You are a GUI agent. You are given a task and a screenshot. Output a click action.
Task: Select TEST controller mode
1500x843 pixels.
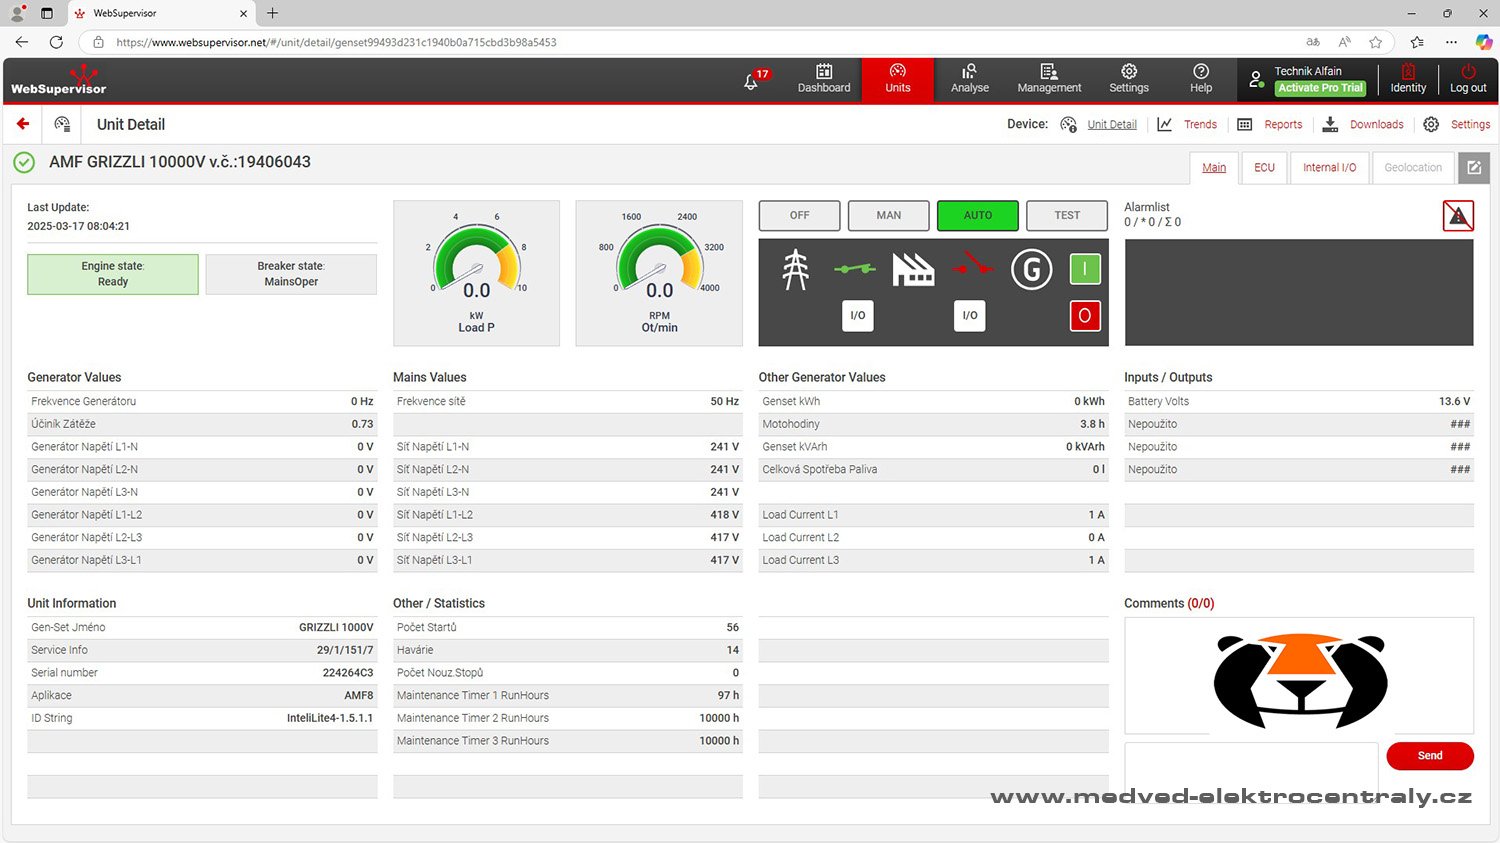(x=1066, y=215)
